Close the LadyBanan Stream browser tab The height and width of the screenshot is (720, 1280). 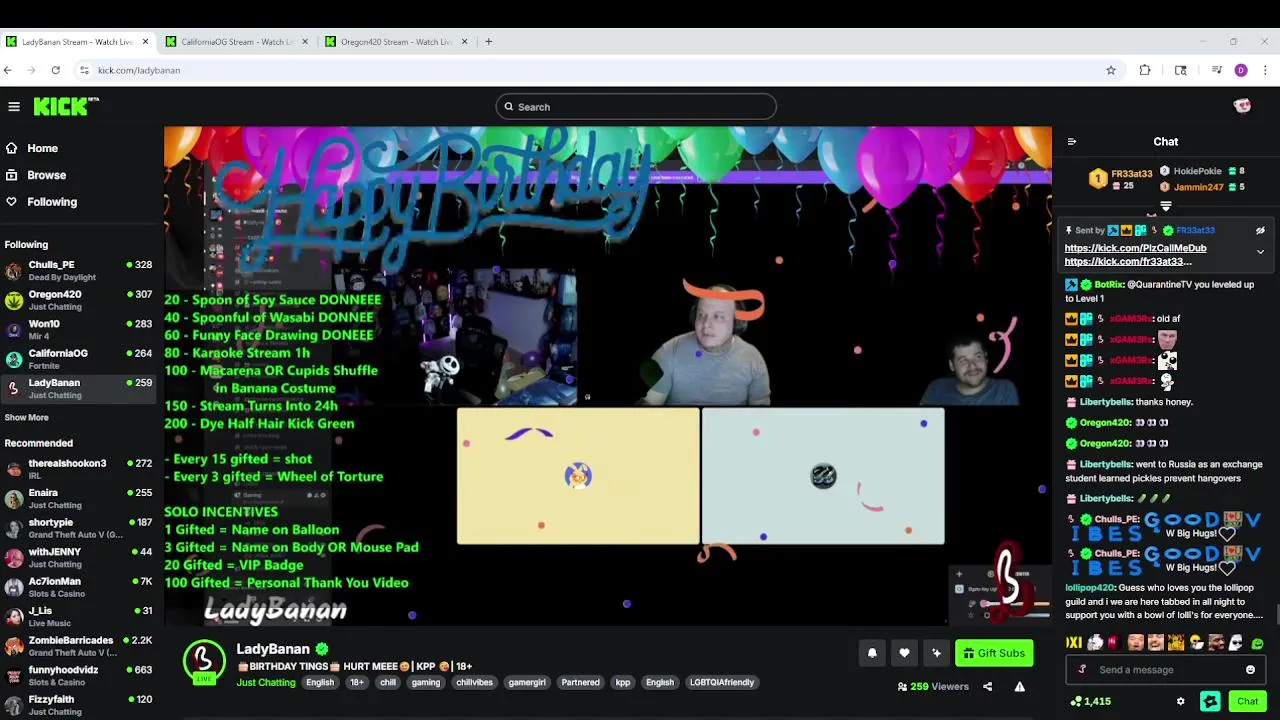(x=146, y=42)
